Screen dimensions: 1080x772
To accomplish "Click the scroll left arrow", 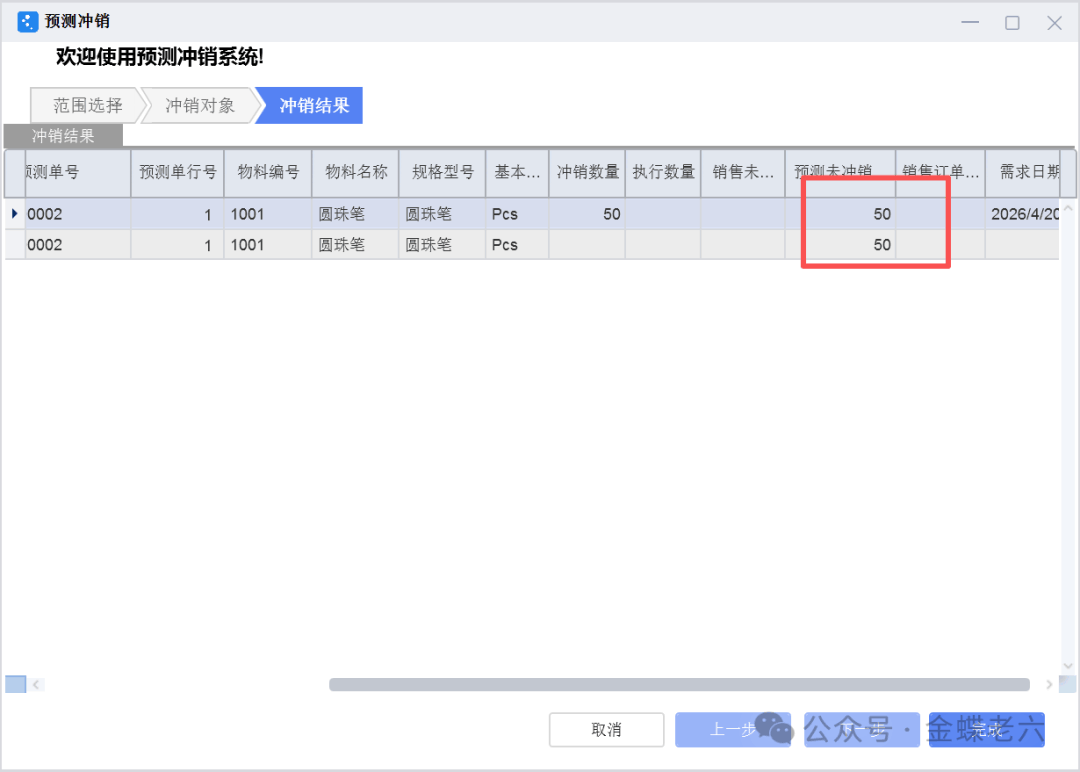I will 37,685.
